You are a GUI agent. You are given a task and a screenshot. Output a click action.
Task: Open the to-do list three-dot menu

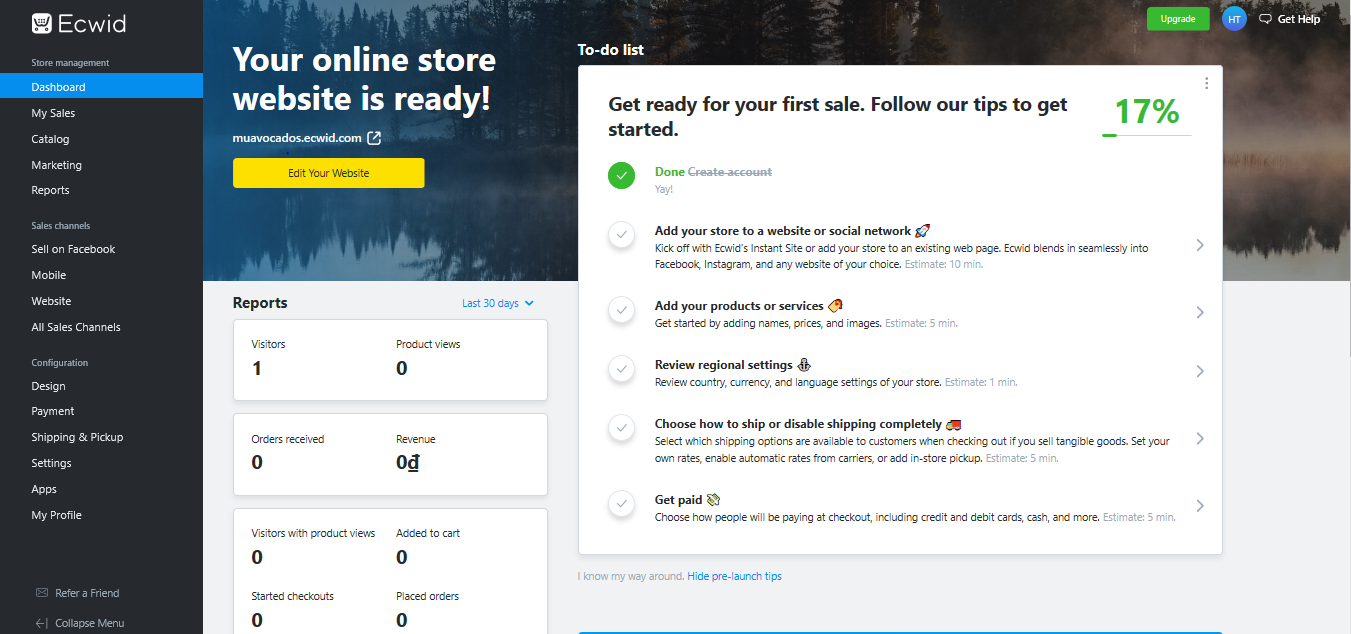[x=1207, y=83]
